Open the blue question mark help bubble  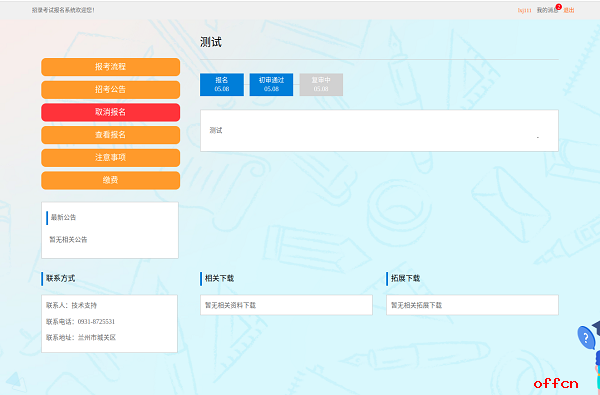click(585, 338)
